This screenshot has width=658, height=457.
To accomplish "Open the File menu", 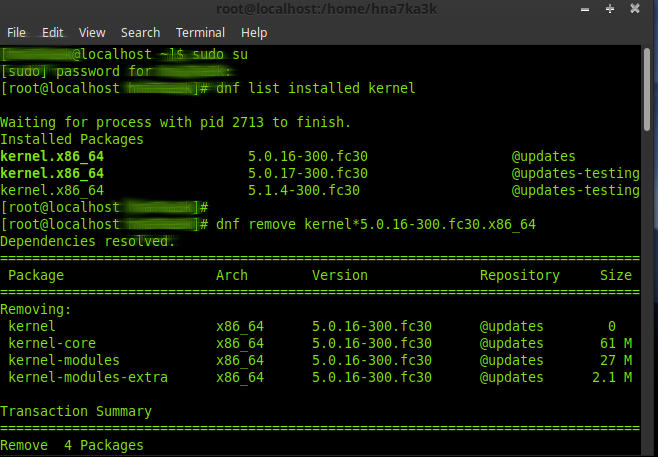I will coord(16,33).
